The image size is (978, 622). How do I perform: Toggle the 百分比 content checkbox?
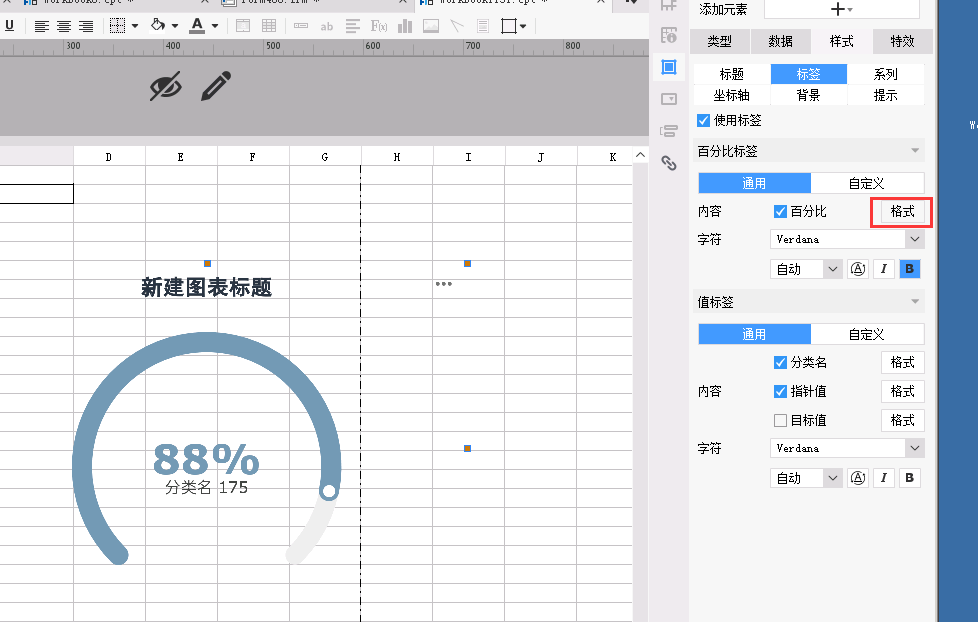click(780, 211)
